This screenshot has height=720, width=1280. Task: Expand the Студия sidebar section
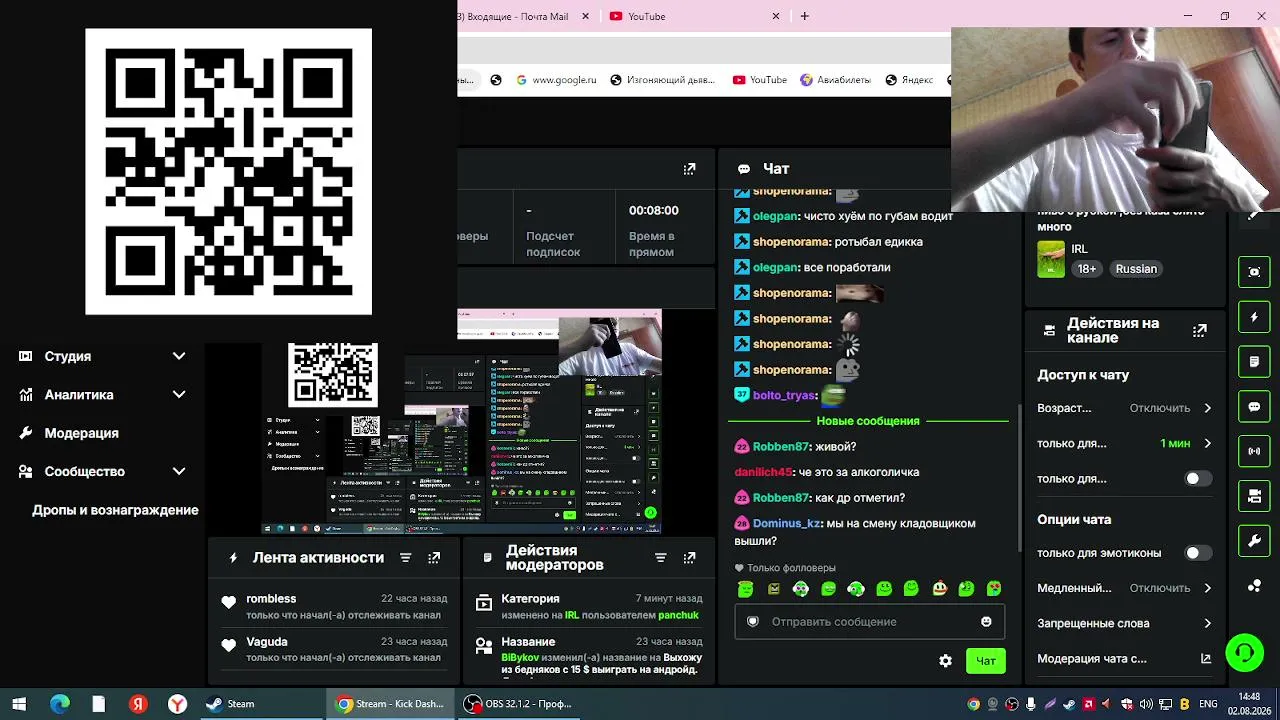pos(104,356)
